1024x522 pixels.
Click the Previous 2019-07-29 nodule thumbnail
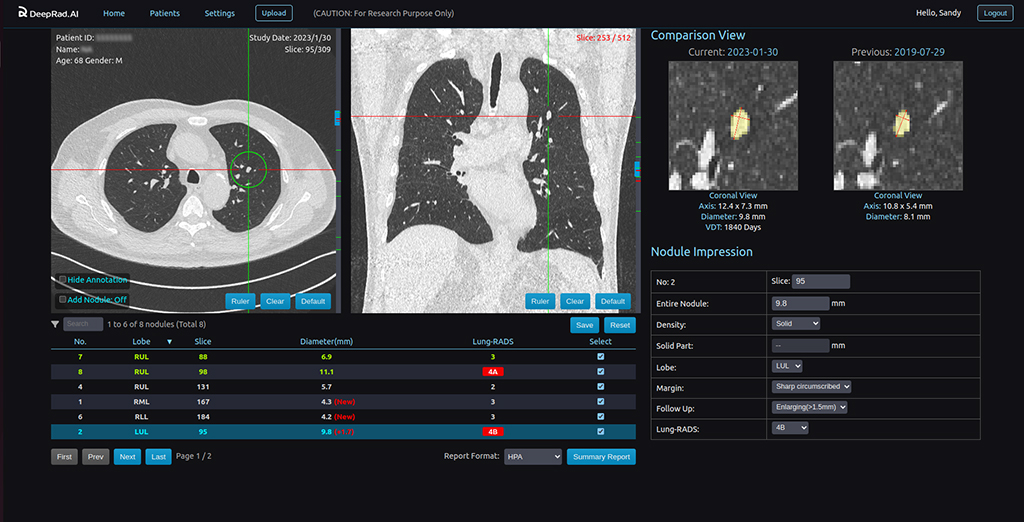(898, 125)
